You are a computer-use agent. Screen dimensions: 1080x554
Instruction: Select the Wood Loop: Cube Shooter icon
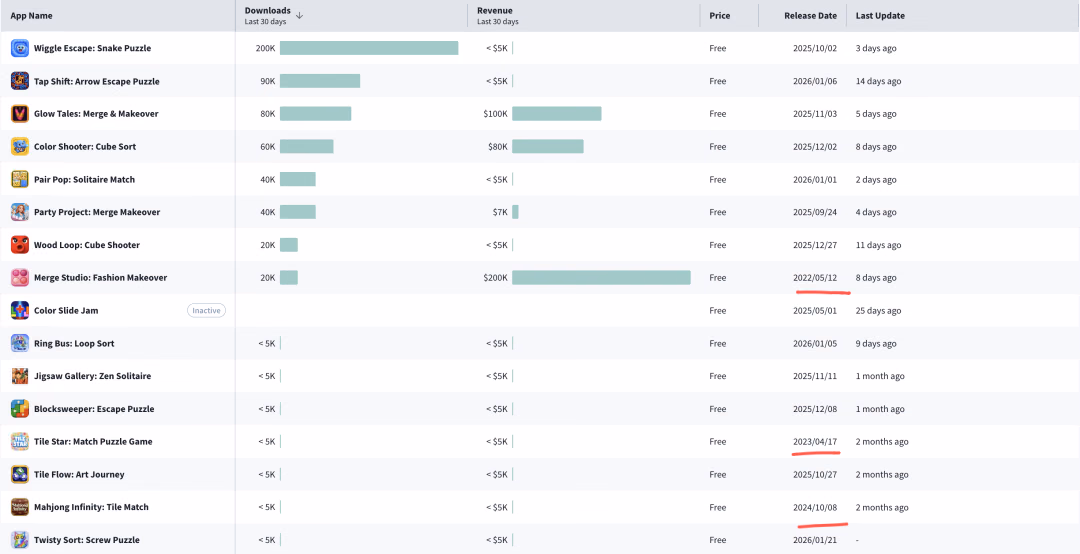coord(20,245)
